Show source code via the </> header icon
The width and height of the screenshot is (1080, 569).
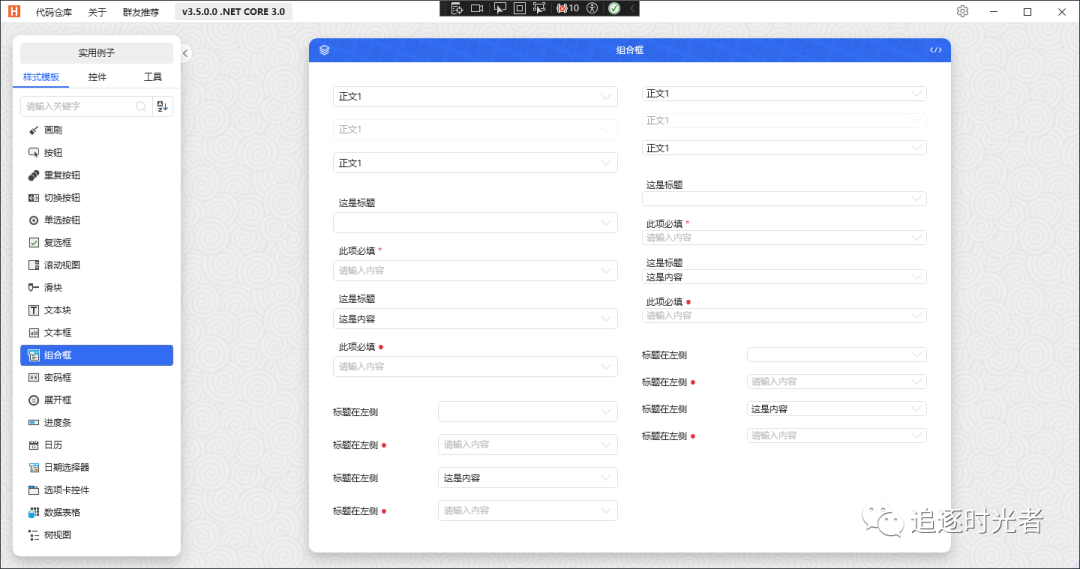[935, 50]
